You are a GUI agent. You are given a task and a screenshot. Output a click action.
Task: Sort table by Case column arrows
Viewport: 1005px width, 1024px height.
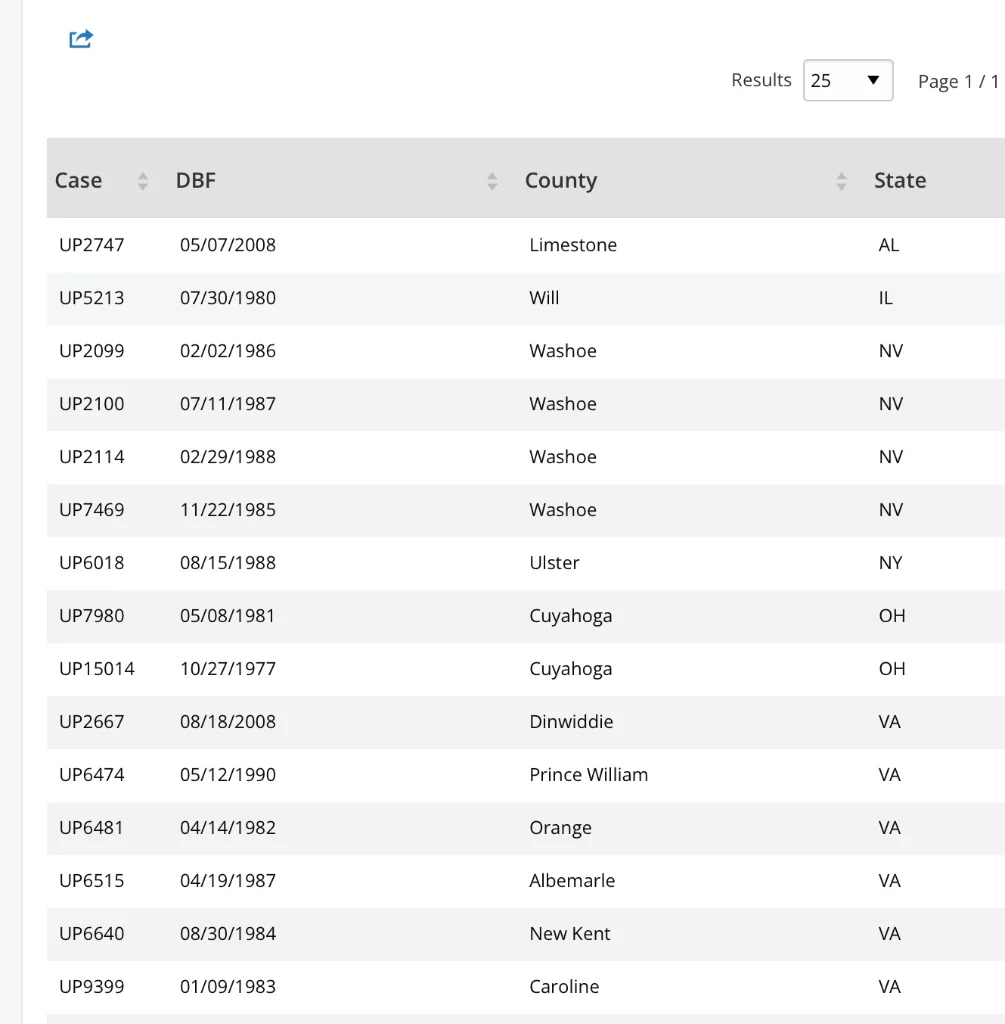point(143,181)
